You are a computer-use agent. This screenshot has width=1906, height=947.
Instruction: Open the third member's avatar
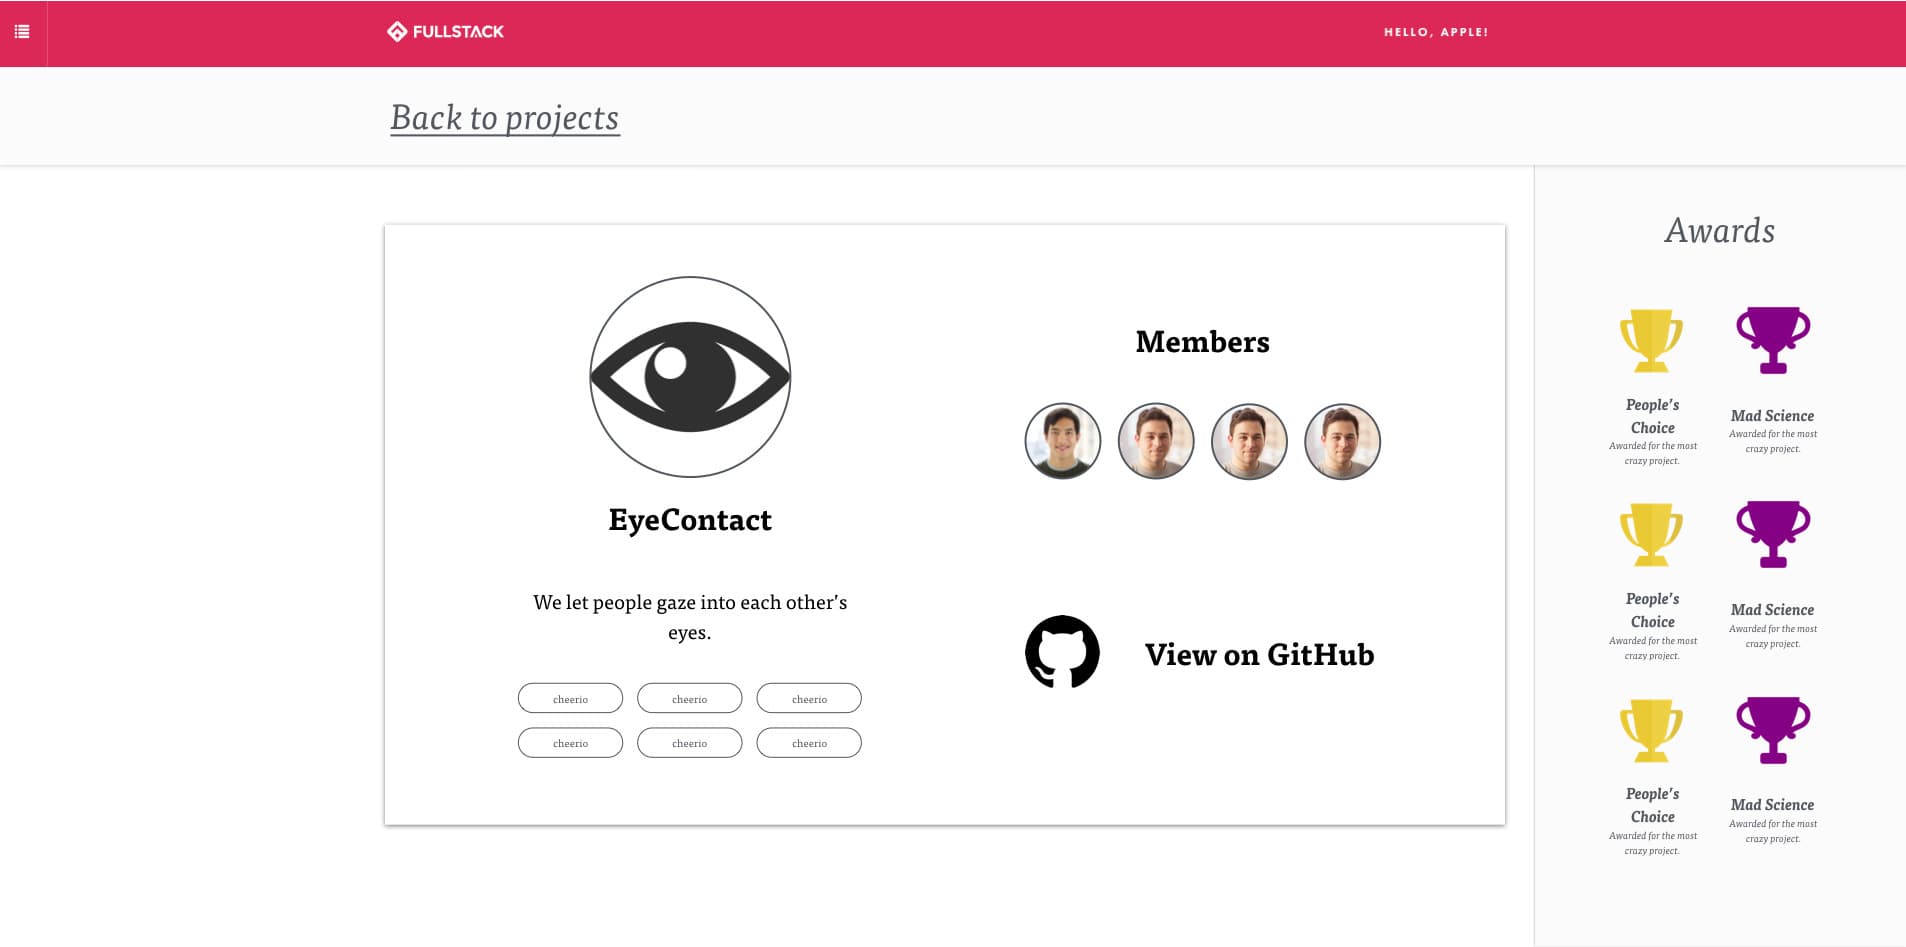(x=1249, y=441)
